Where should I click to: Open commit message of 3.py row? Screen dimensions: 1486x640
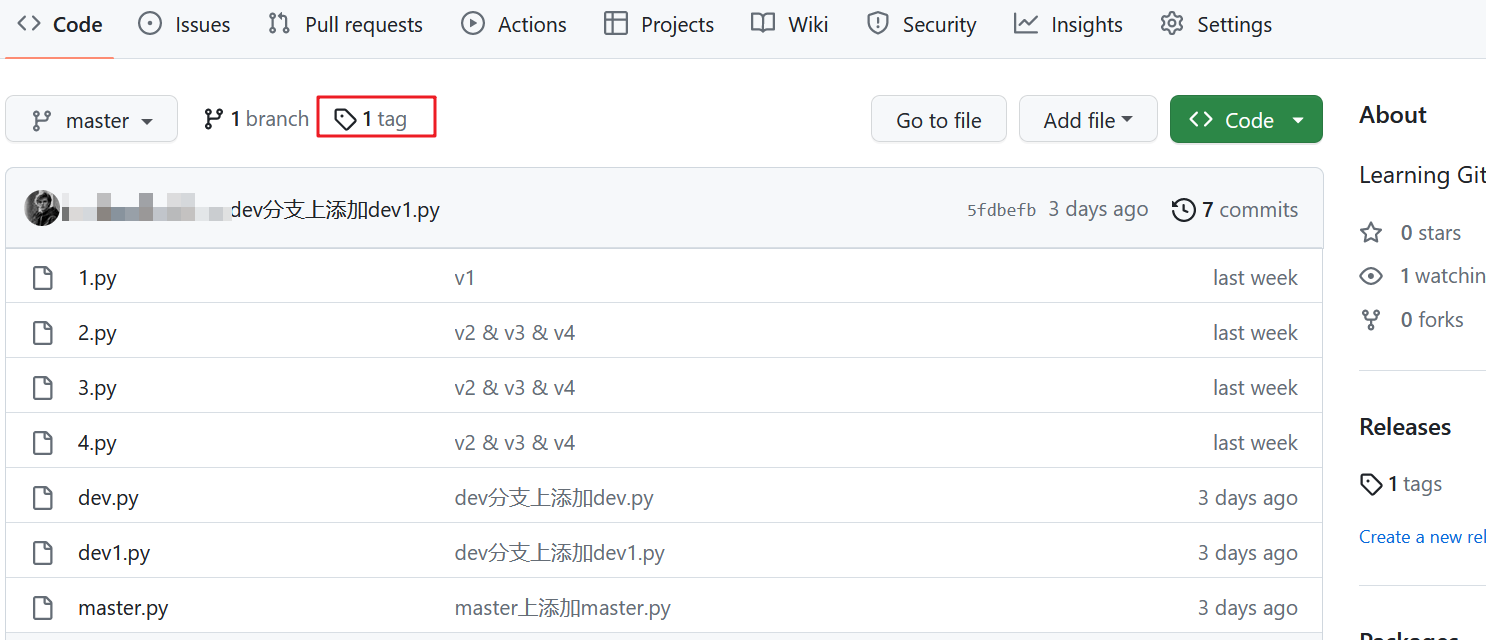(515, 388)
